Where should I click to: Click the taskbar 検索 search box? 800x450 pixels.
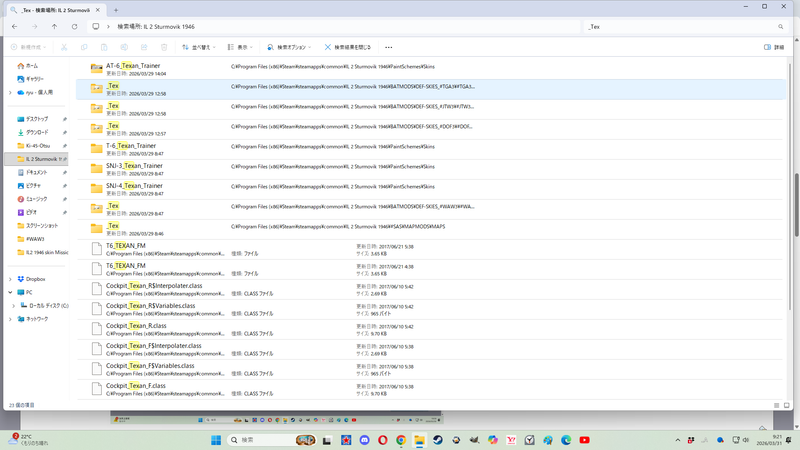click(272, 440)
